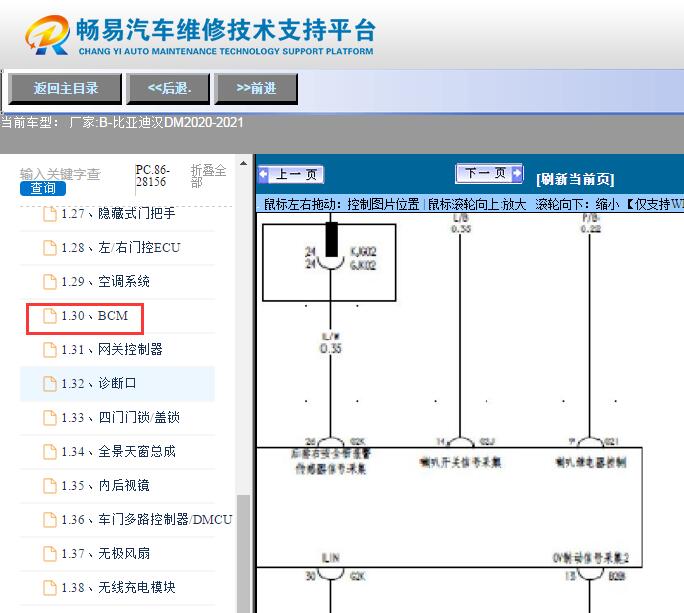
Task: Go to previous page with 上一页
Action: tap(291, 175)
